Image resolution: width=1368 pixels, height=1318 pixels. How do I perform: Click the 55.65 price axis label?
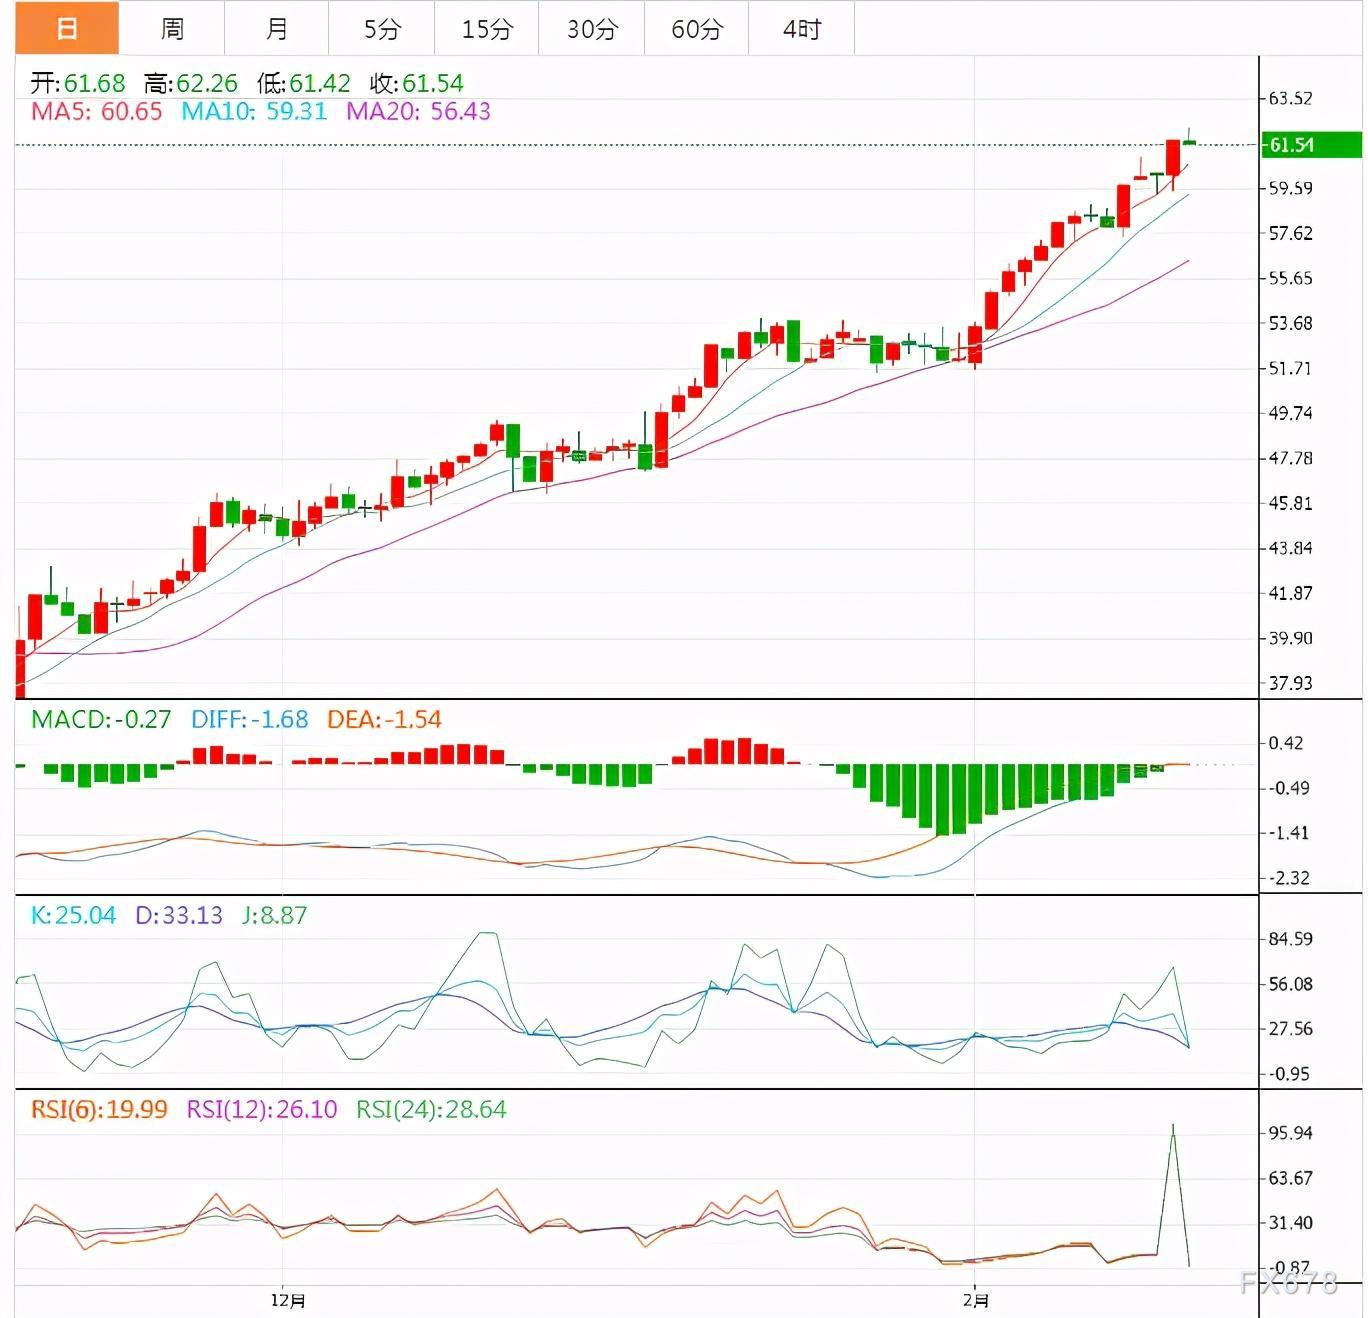1291,278
